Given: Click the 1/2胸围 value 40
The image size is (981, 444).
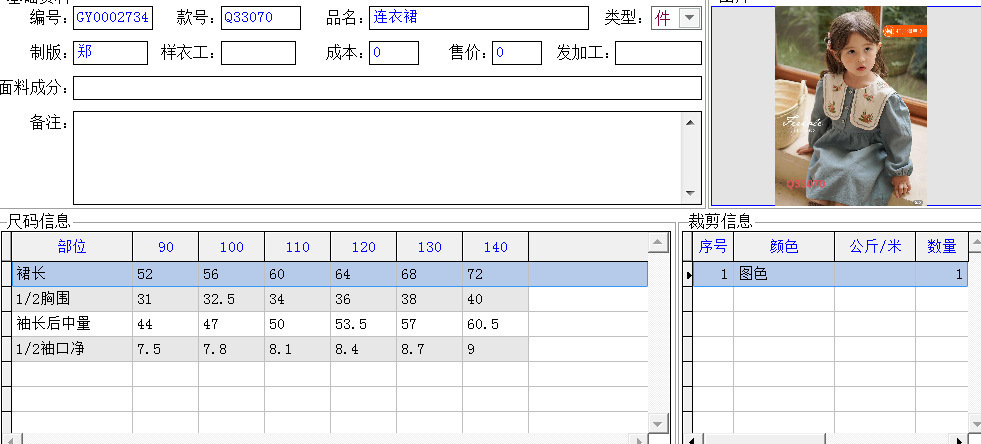Looking at the screenshot, I should click(x=496, y=299).
